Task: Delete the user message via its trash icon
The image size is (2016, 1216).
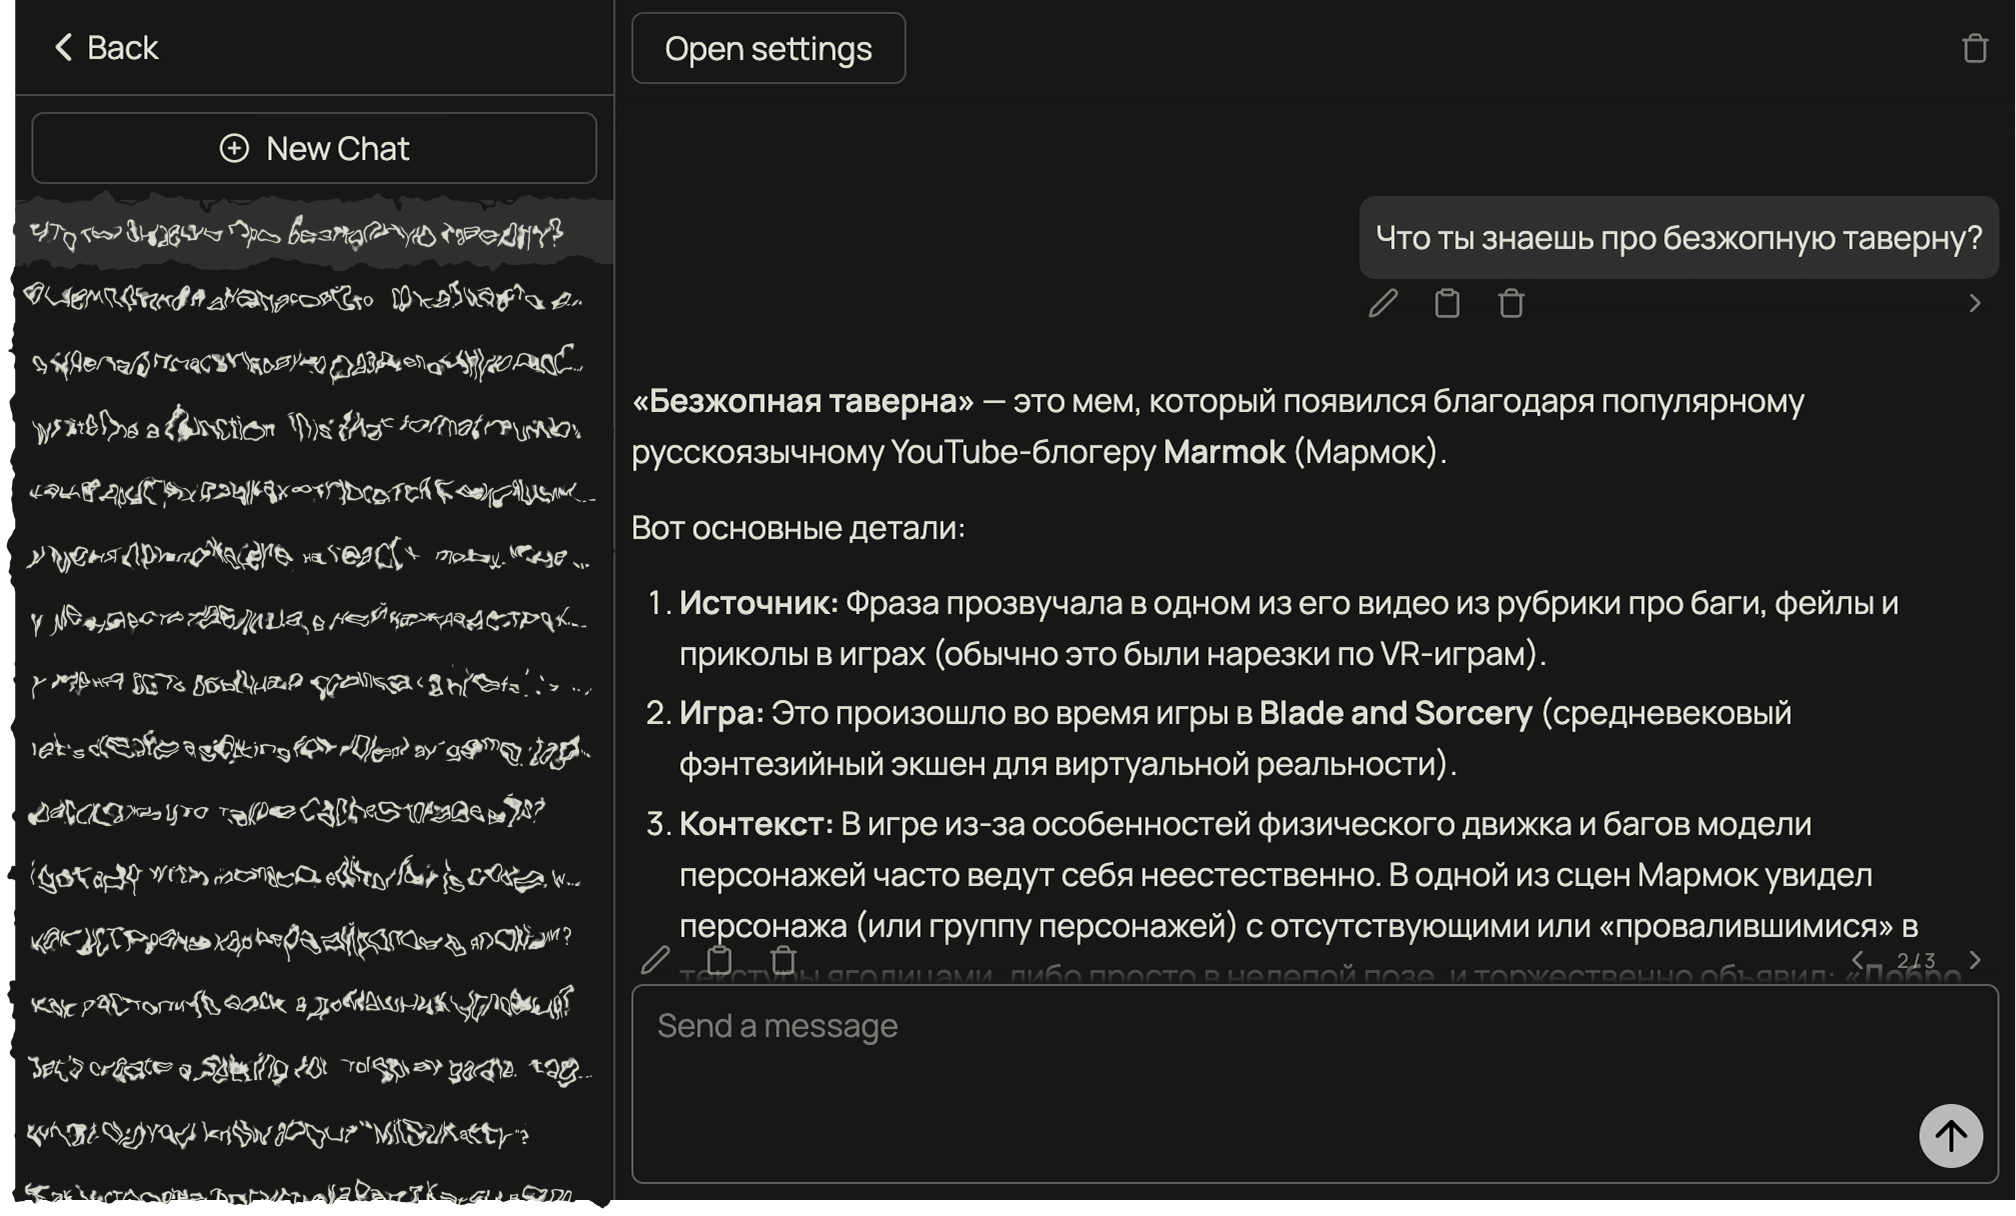Action: tap(1511, 303)
